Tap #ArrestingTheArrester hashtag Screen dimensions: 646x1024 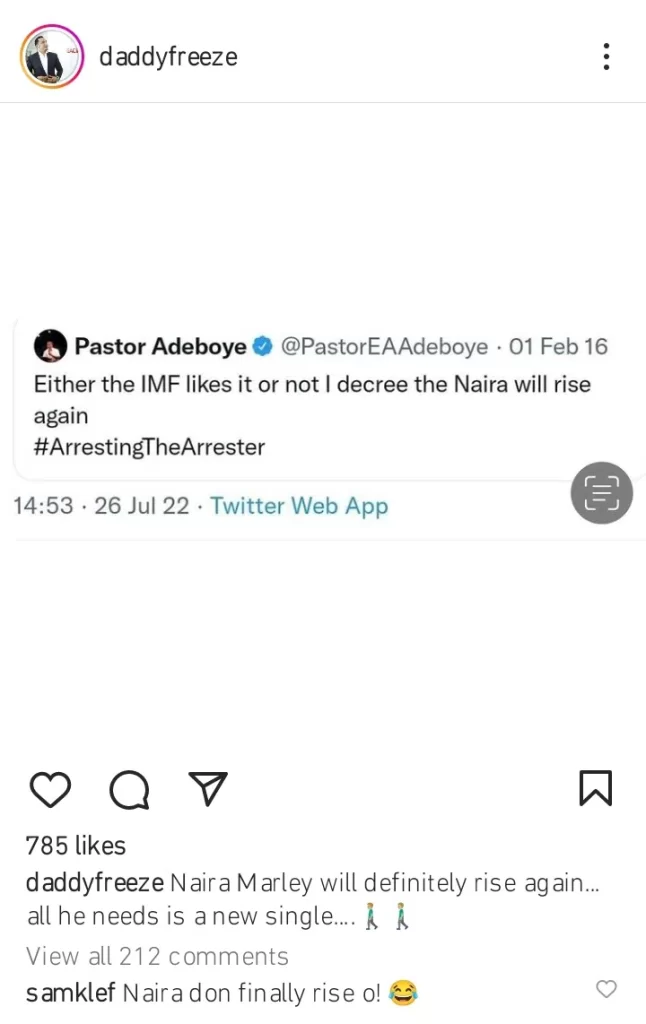149,447
